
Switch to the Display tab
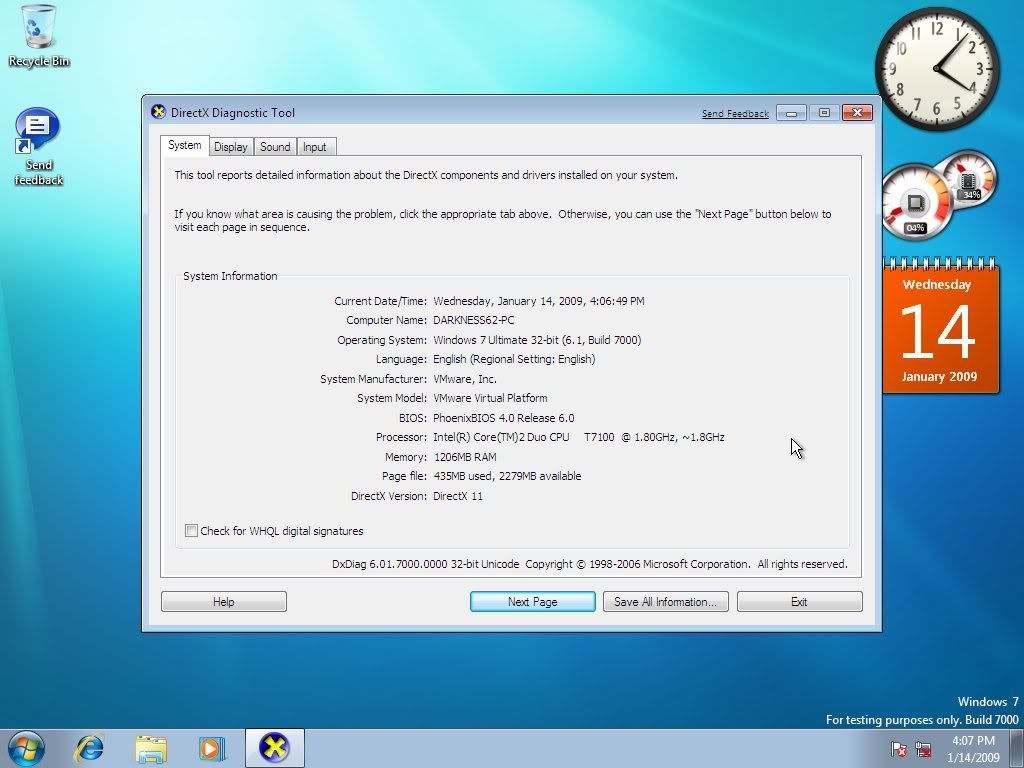[231, 147]
